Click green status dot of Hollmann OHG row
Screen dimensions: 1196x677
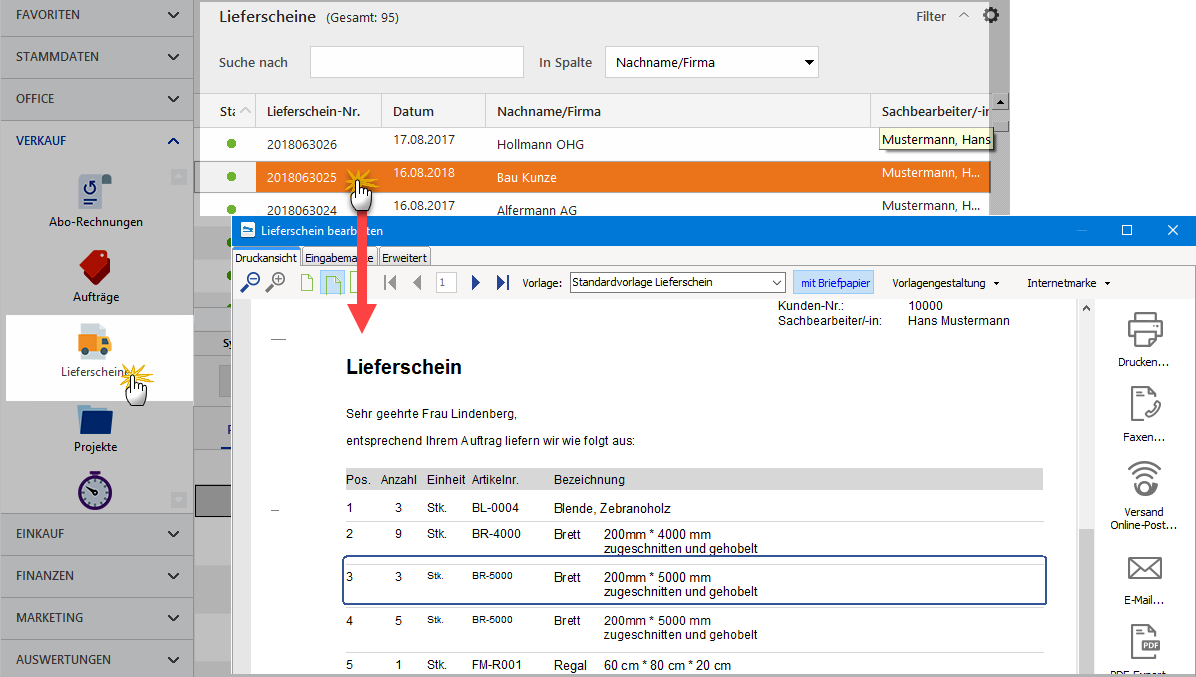click(231, 143)
